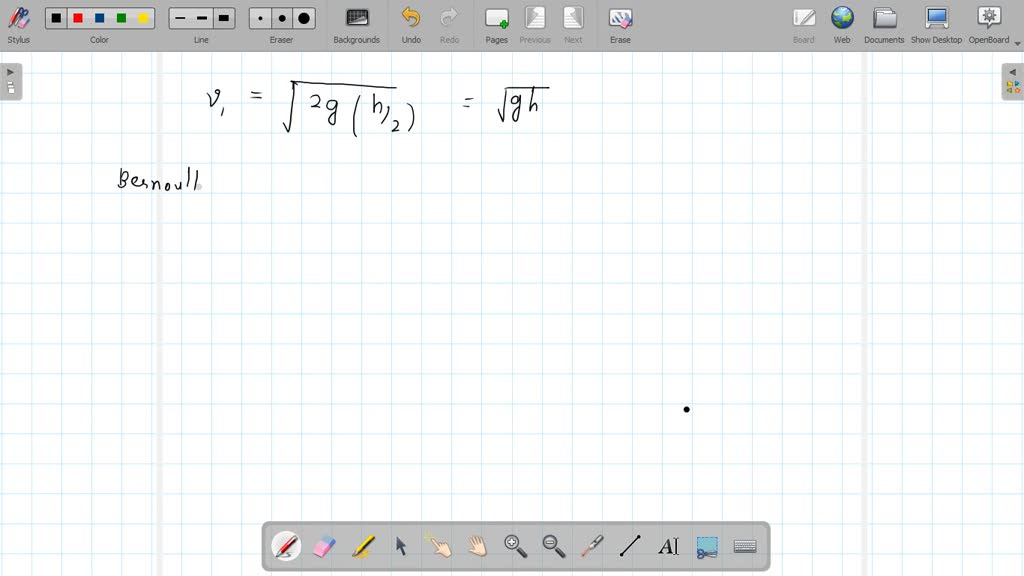Pick the hand scroll page tool
Screen dimensions: 1024x576
click(x=477, y=547)
